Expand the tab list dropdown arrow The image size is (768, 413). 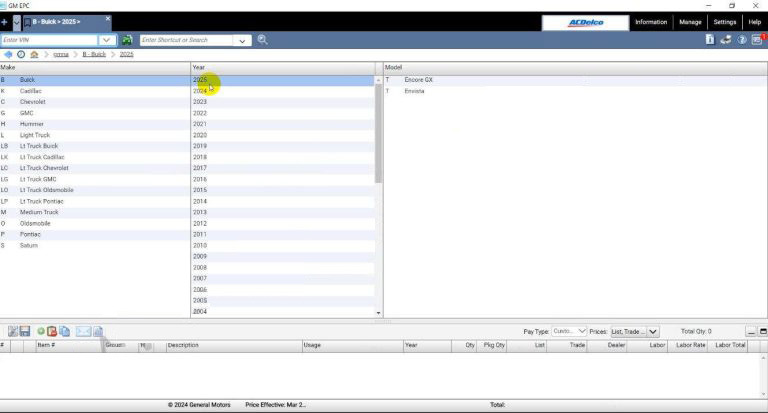[17, 22]
